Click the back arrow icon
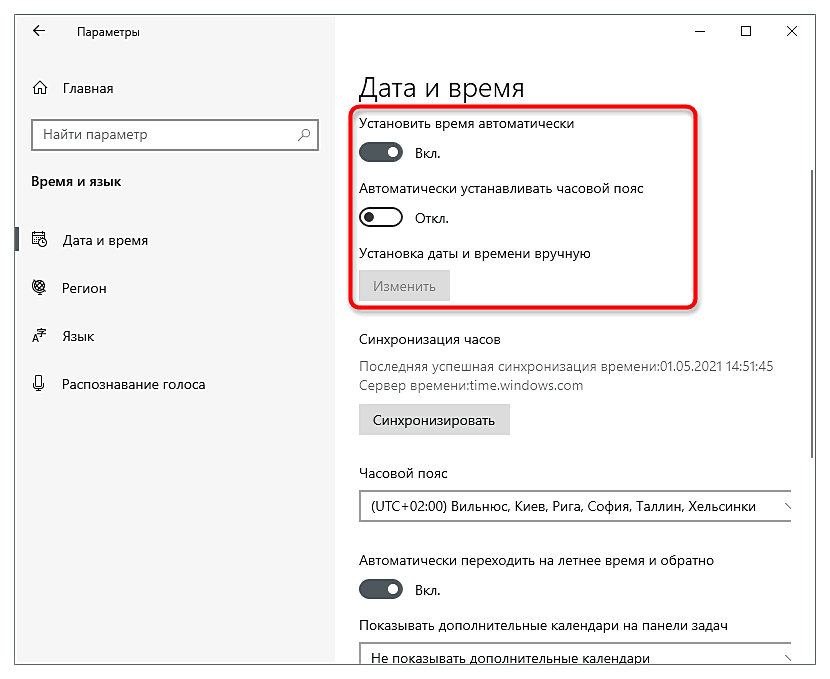This screenshot has height=679, width=830. (x=39, y=32)
